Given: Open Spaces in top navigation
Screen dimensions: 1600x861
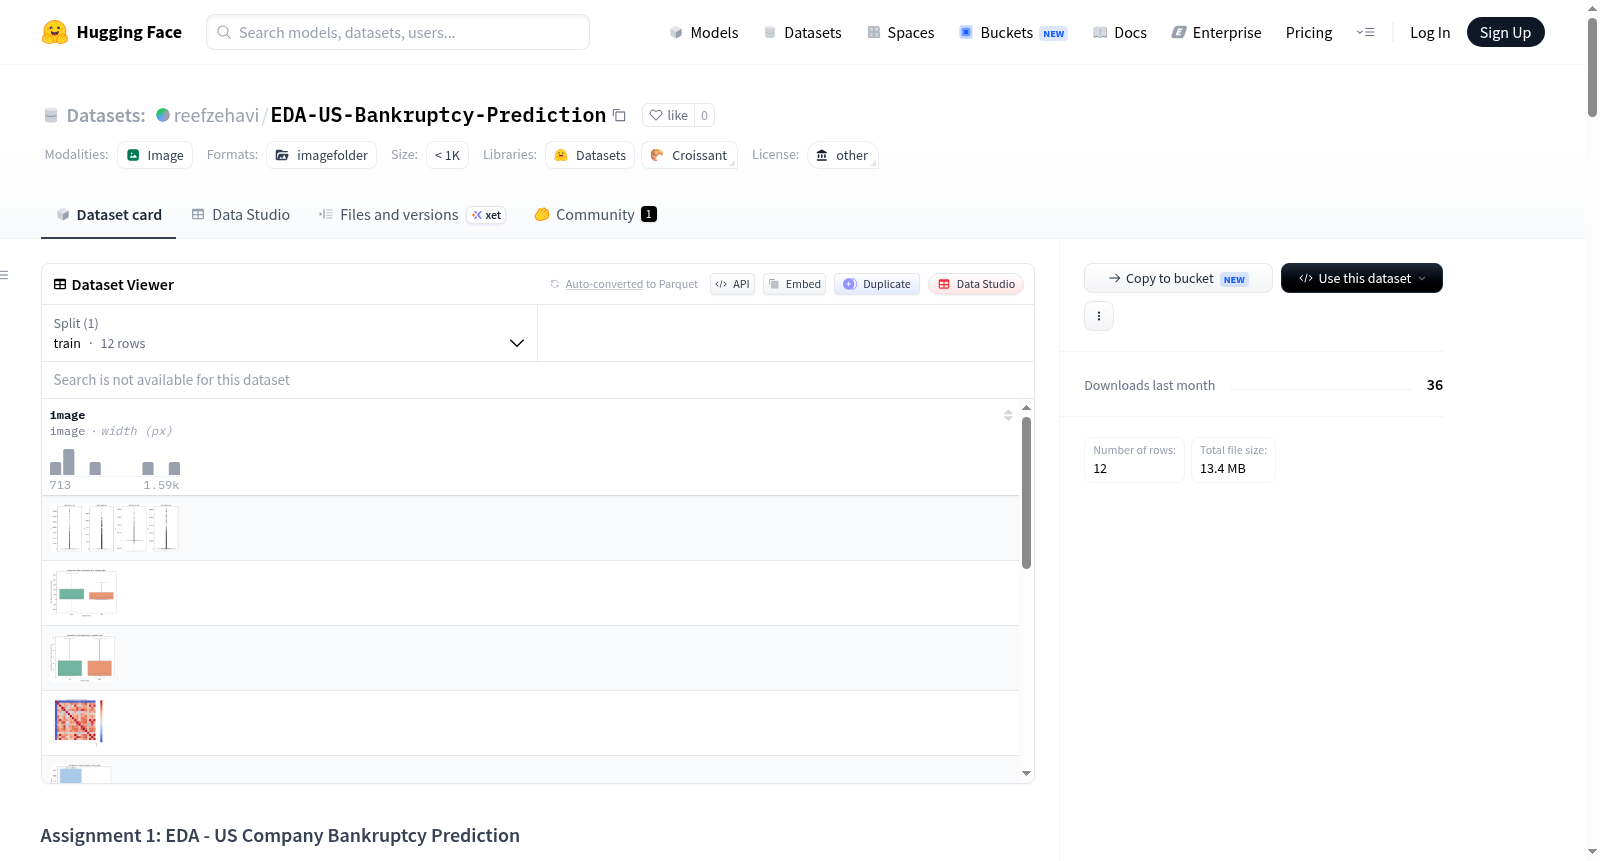Looking at the screenshot, I should click(900, 32).
